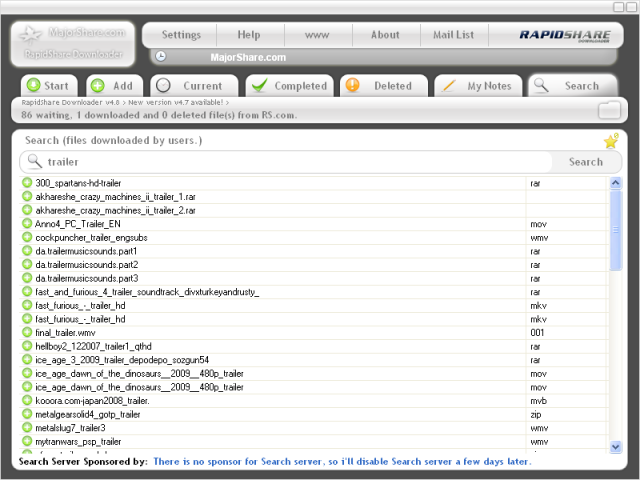Click the results list scroll down arrow
This screenshot has width=640, height=480.
coord(616,447)
